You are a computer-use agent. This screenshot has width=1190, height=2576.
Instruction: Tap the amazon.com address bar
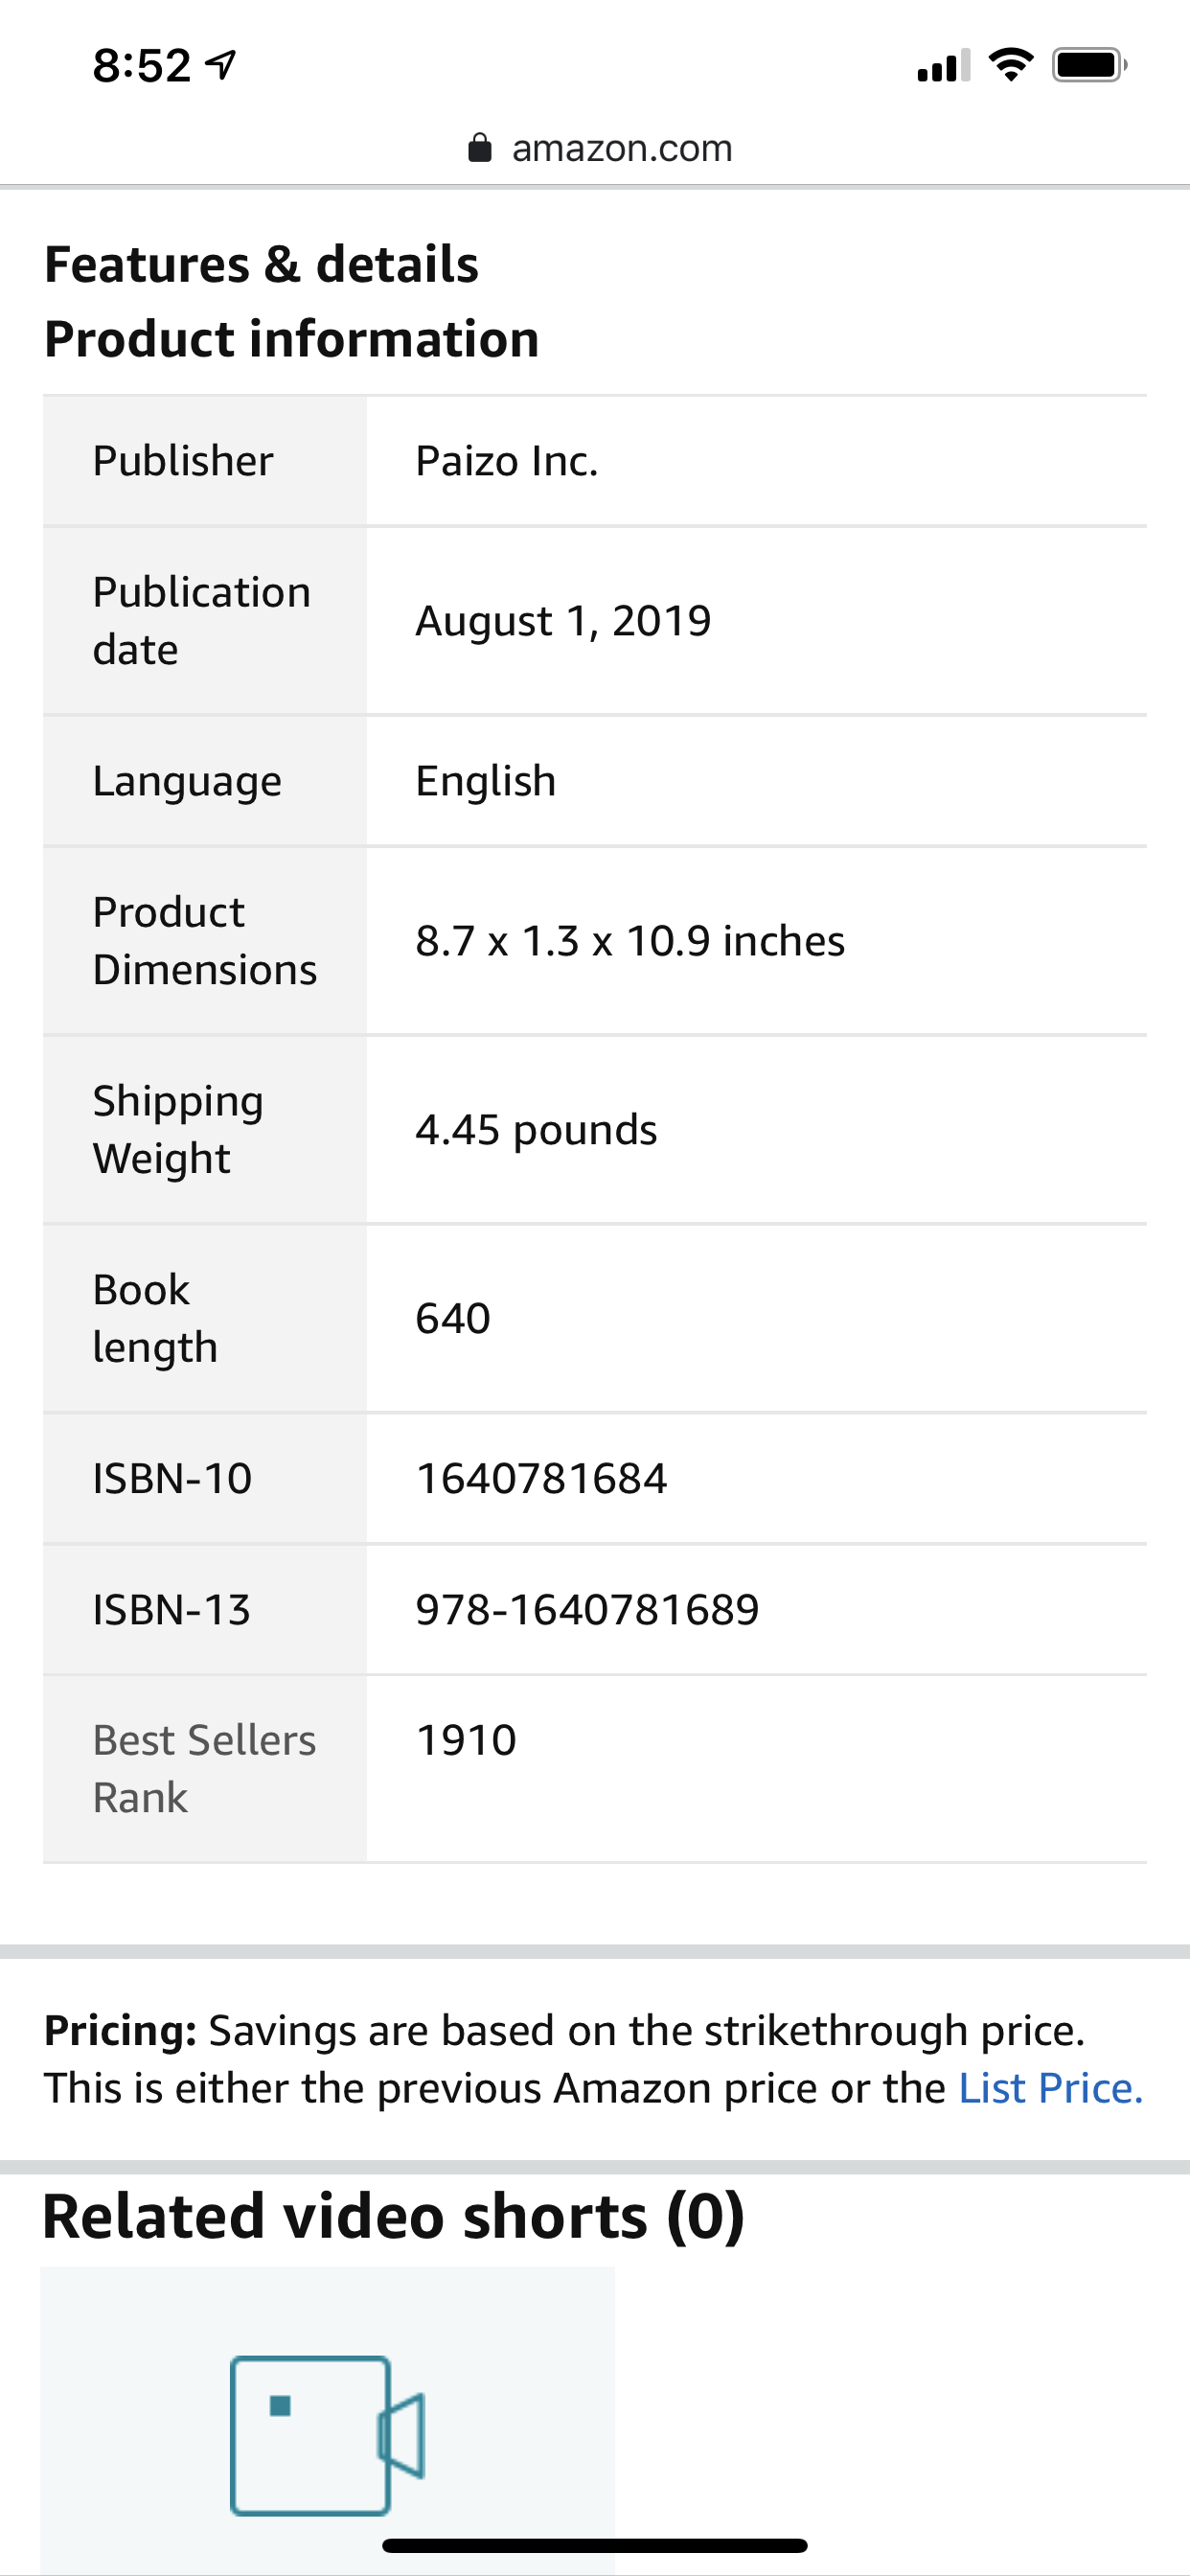(x=600, y=148)
